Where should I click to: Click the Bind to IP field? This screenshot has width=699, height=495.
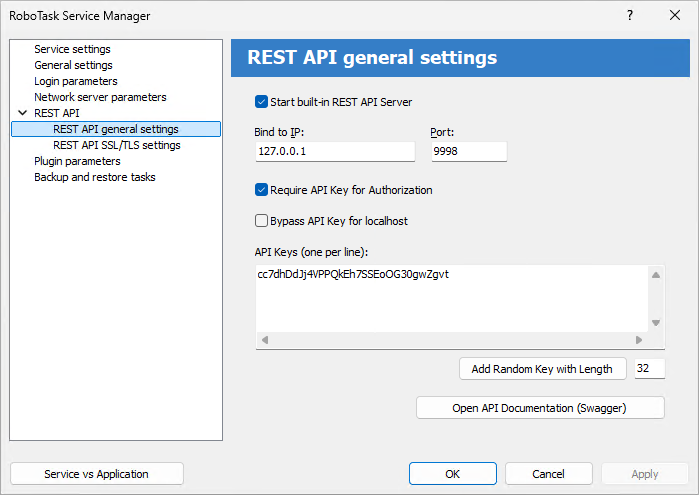(x=335, y=152)
